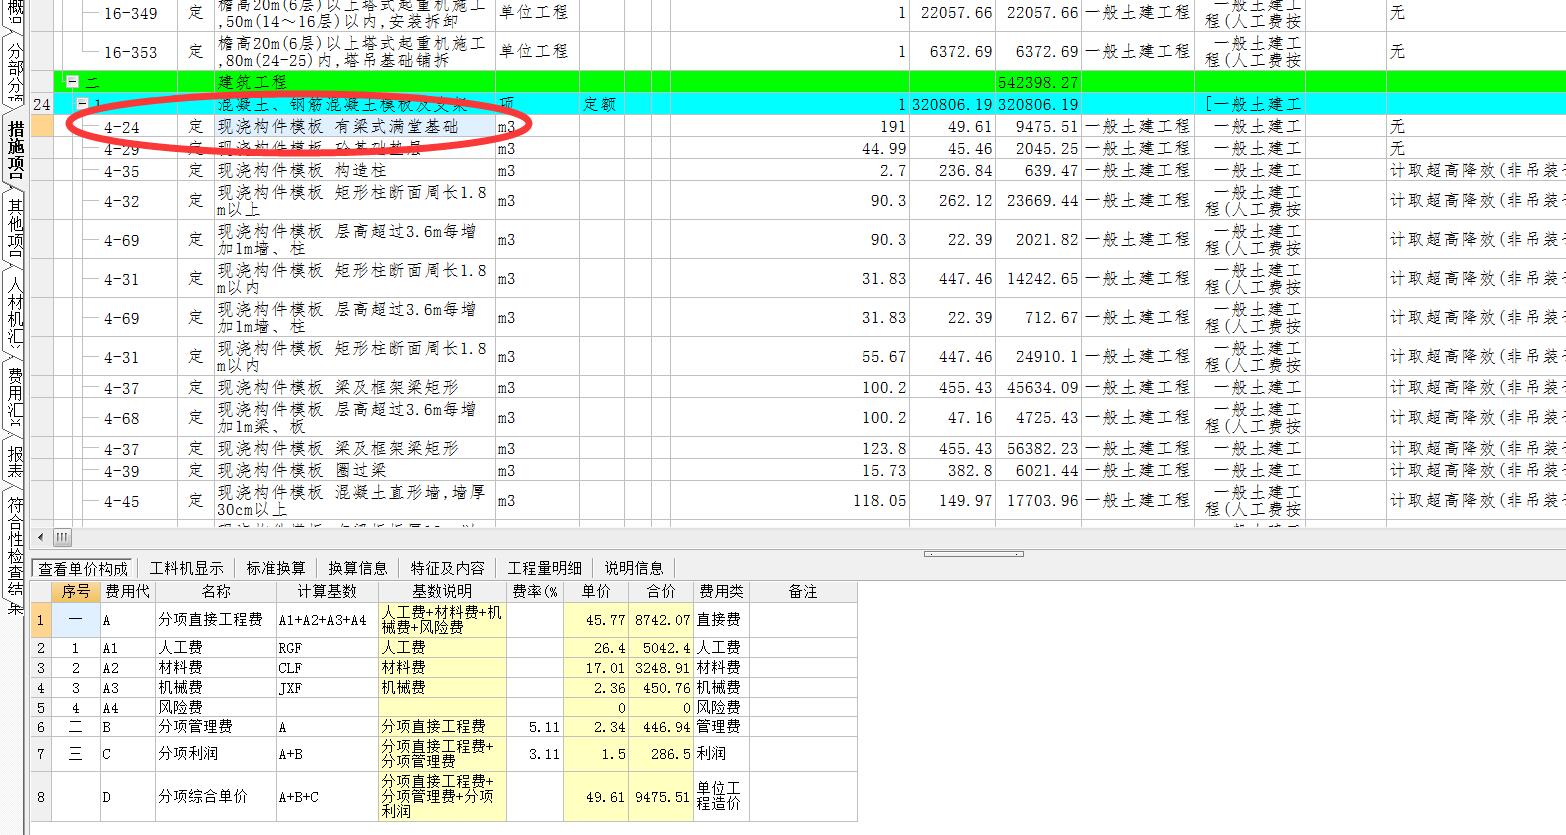Select quota code 4-68 row
This screenshot has height=835, width=1566.
pyautogui.click(x=122, y=418)
